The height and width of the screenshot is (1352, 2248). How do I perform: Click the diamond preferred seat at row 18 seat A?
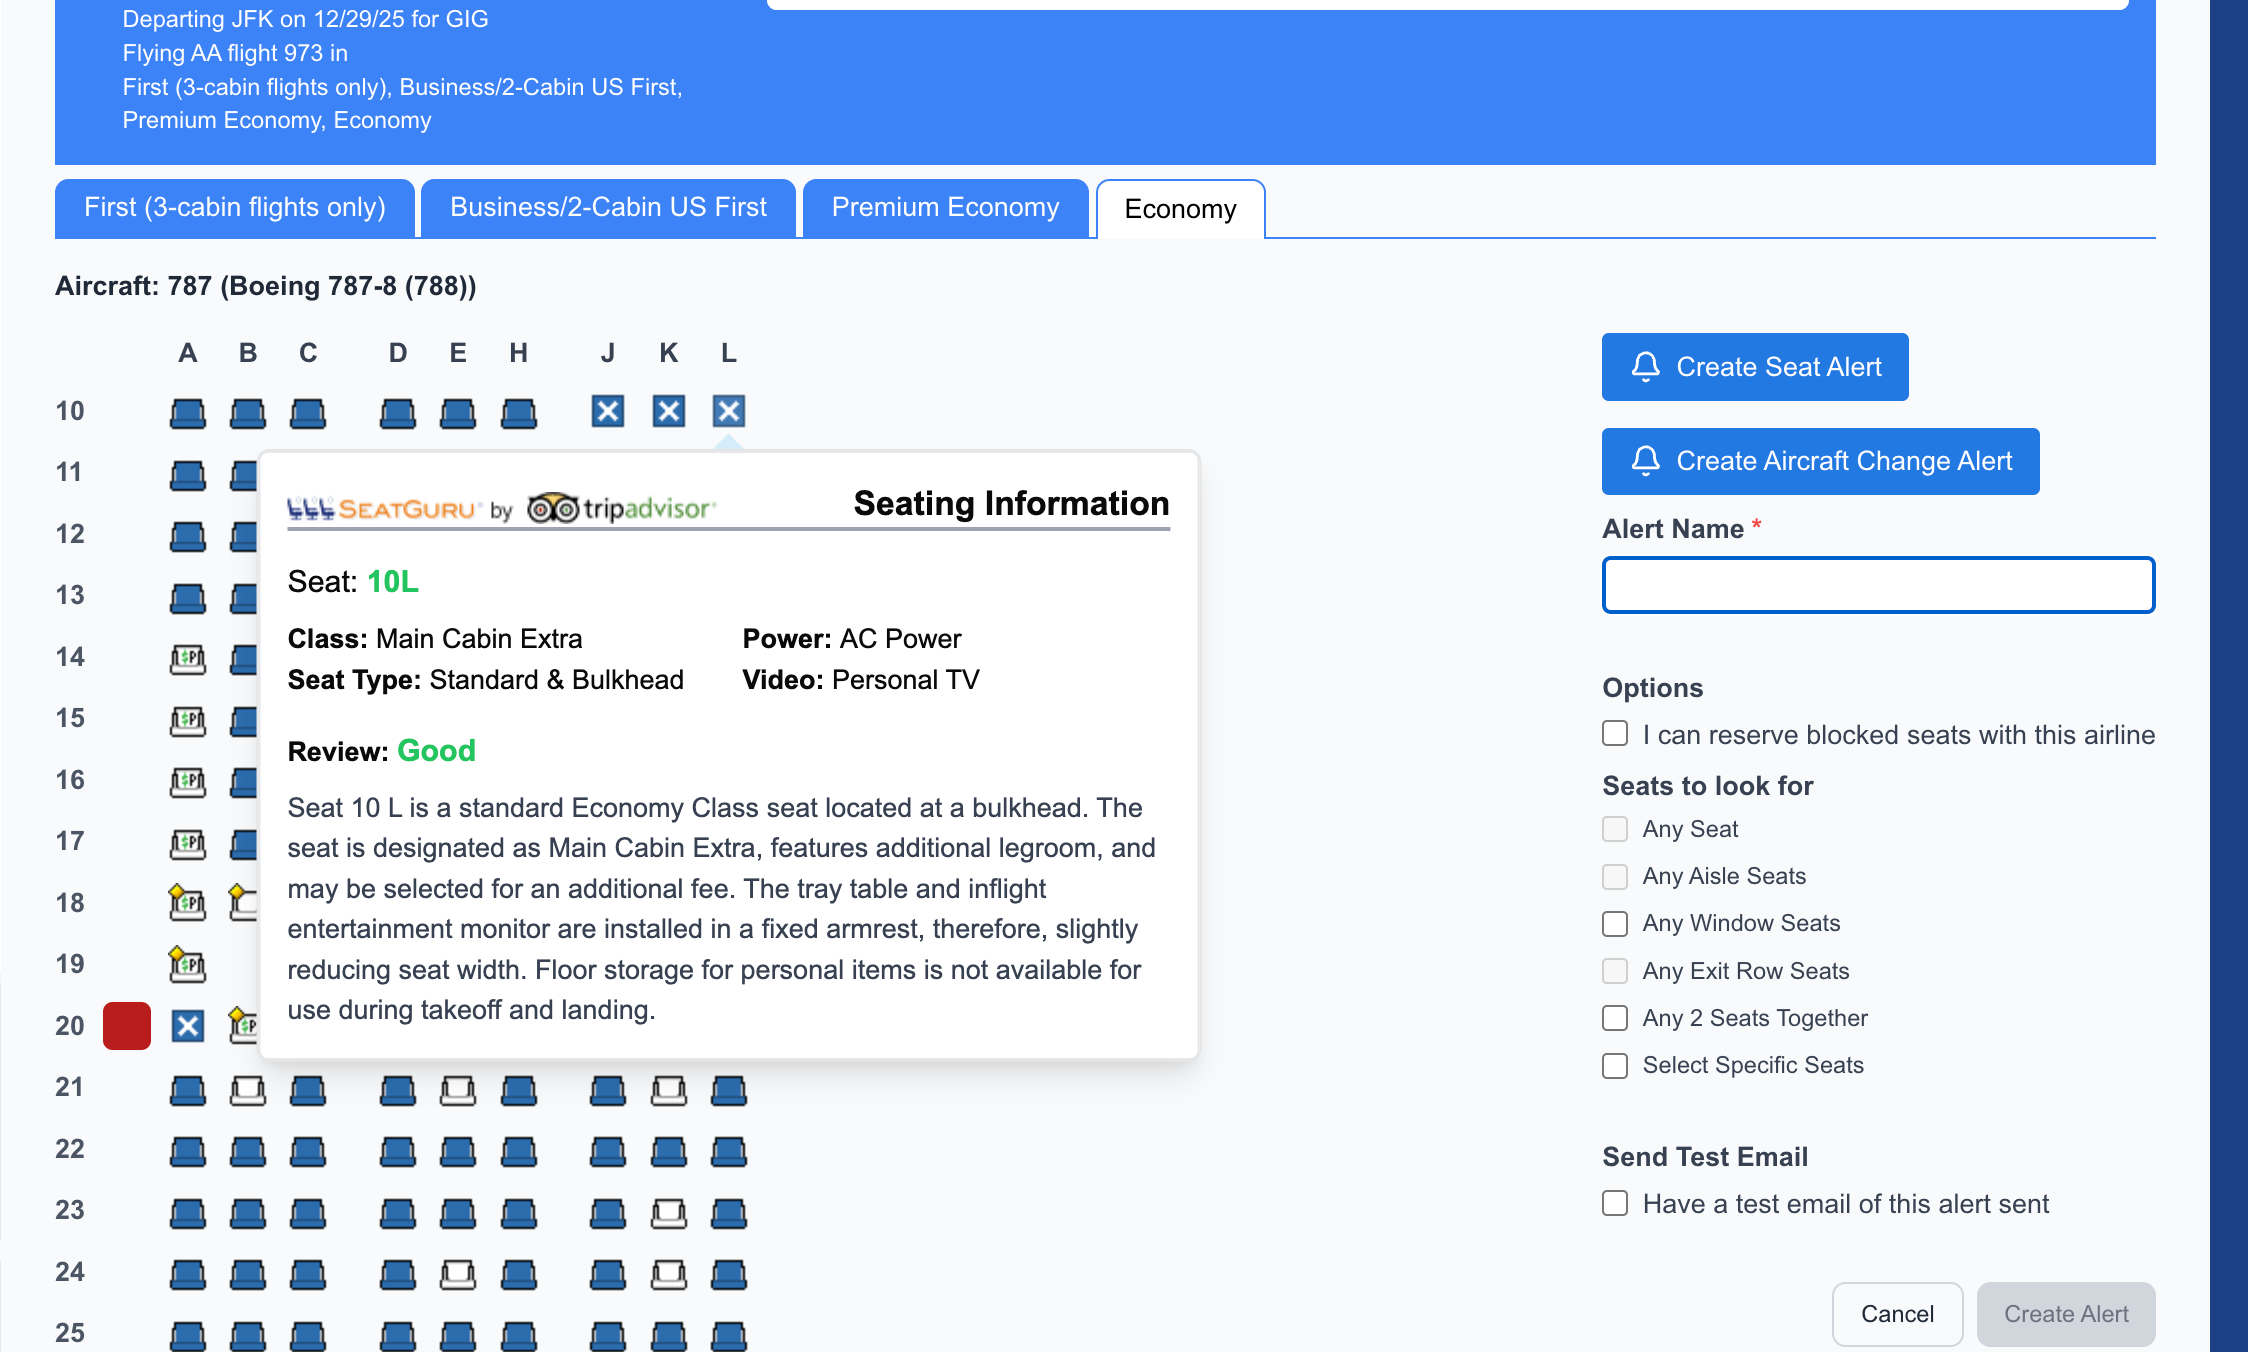click(x=188, y=902)
